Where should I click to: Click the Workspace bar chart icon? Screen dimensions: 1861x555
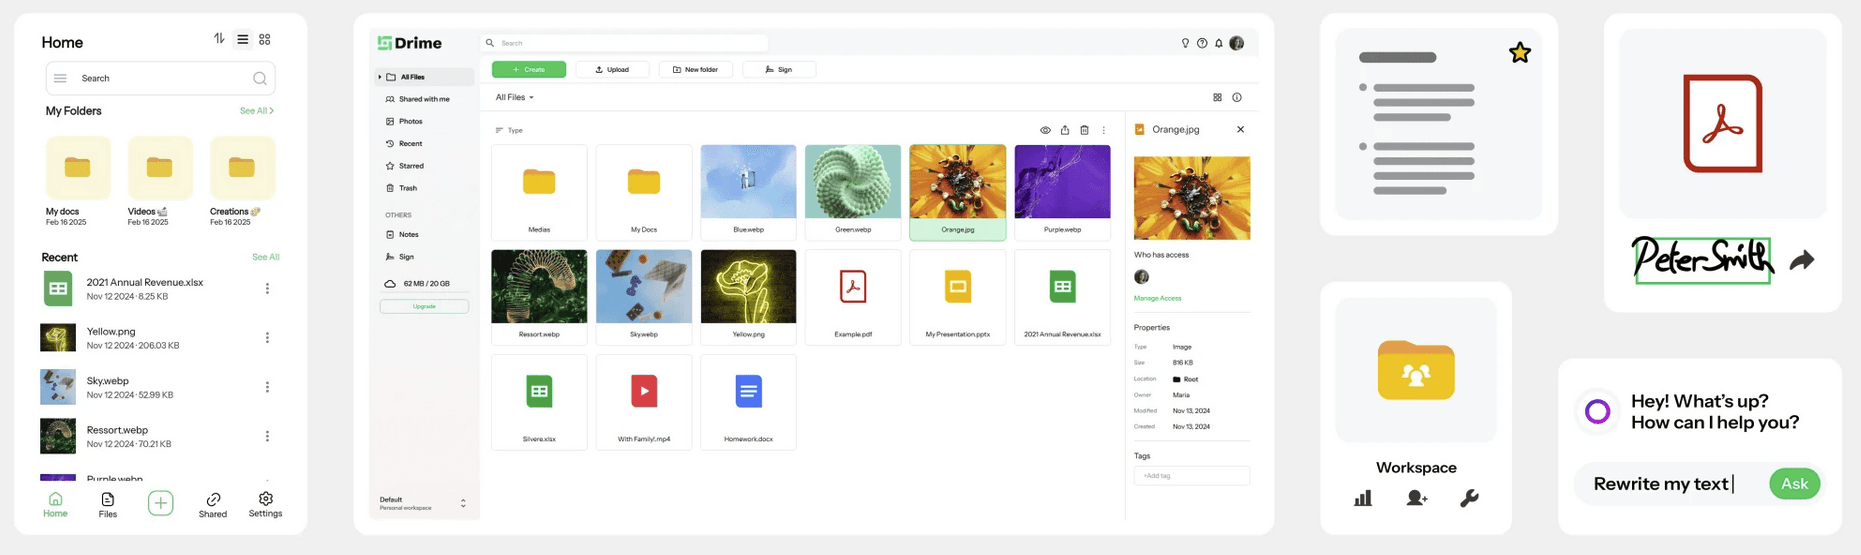1363,498
